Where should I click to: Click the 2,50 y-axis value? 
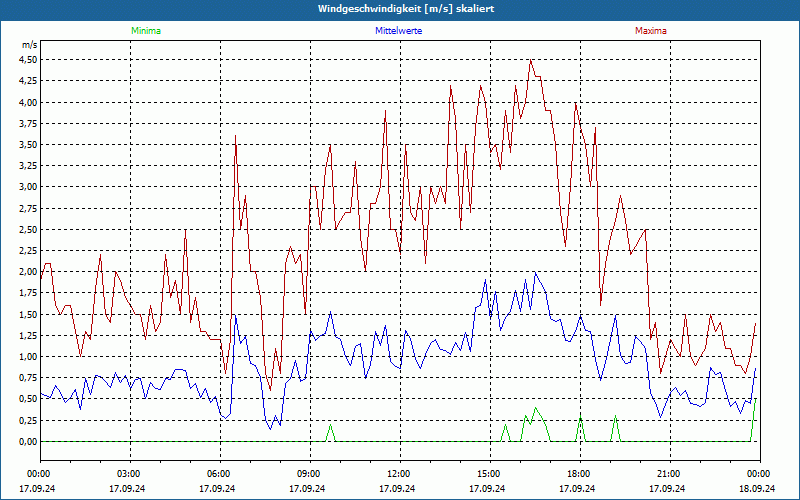point(28,230)
